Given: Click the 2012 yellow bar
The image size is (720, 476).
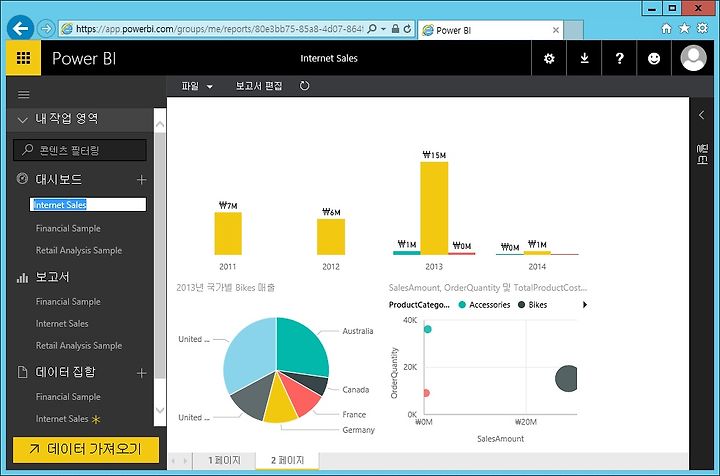Looking at the screenshot, I should (x=331, y=236).
